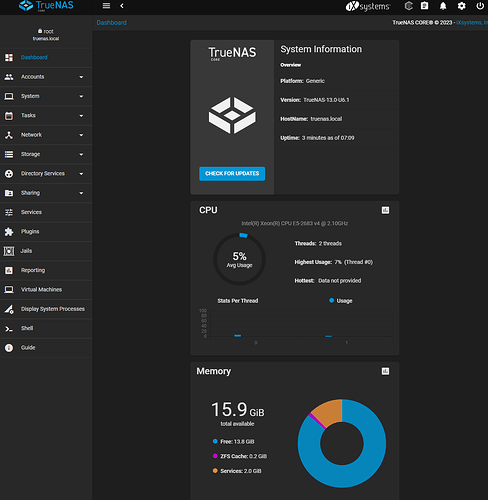Screen dimensions: 488x500
Task: Open Services in the sidebar
Action: [x=46, y=212]
